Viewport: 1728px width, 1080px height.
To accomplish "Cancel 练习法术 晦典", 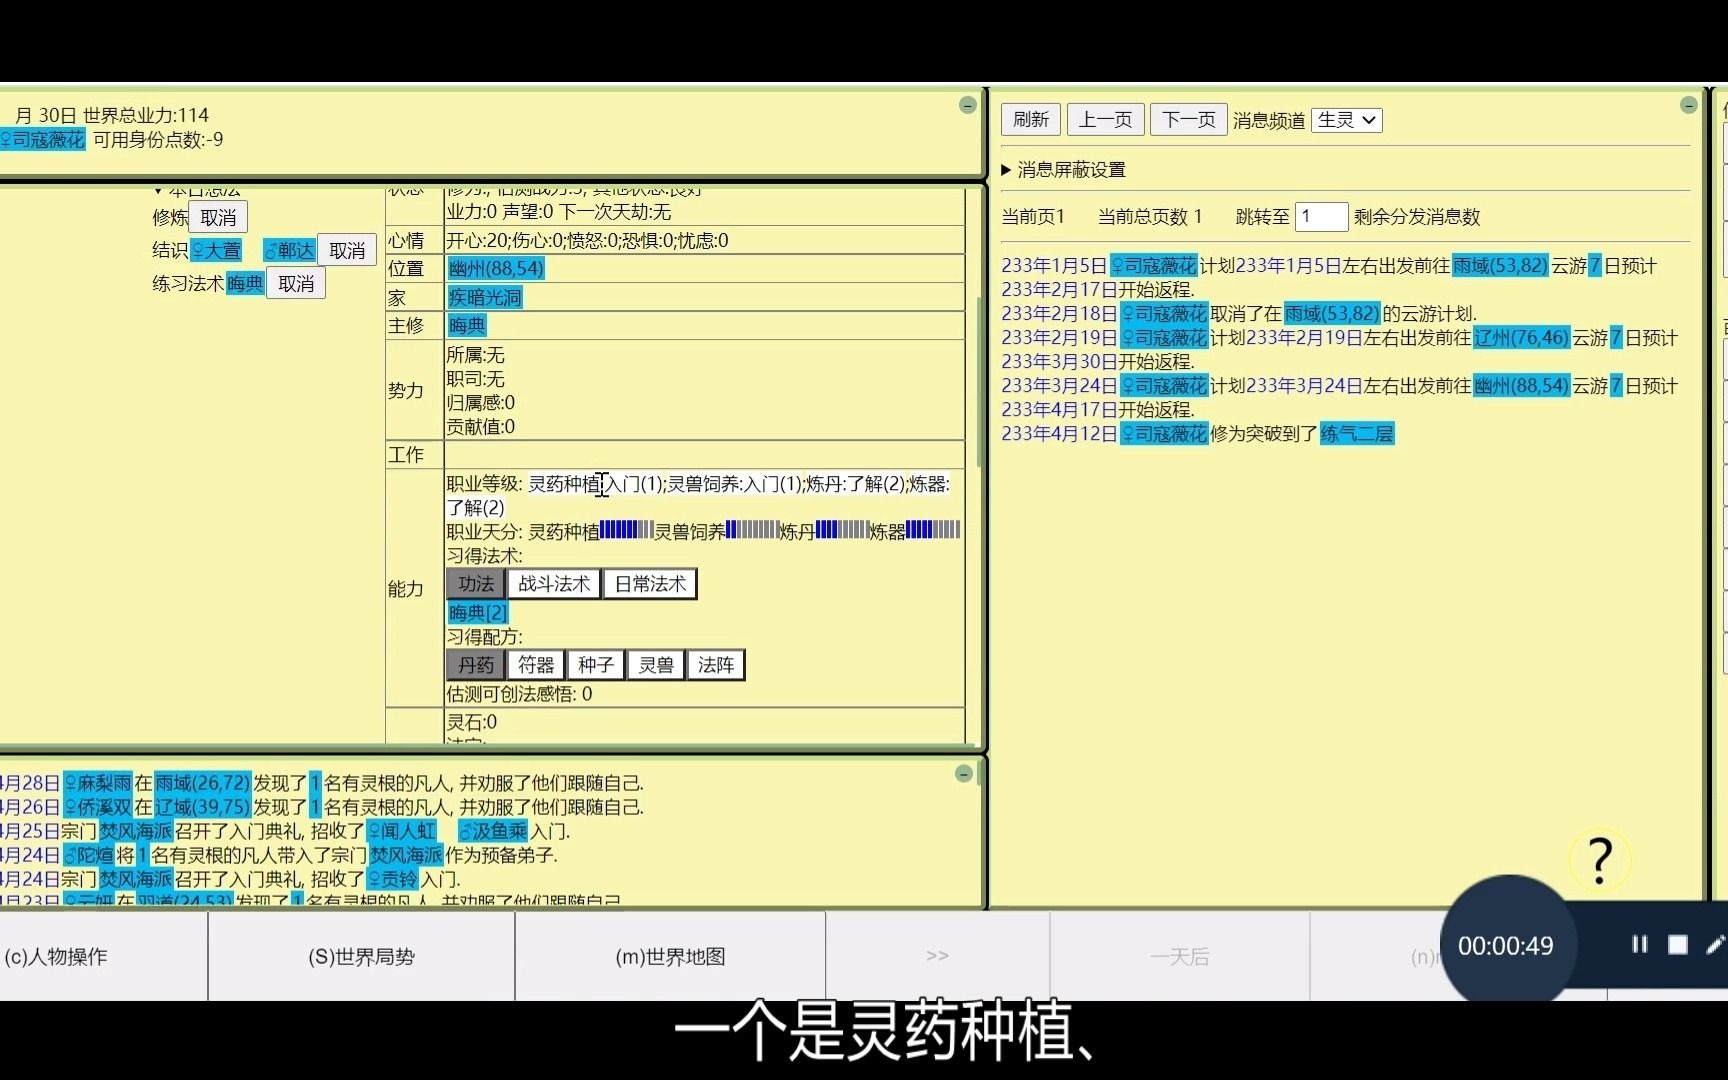I will point(296,283).
